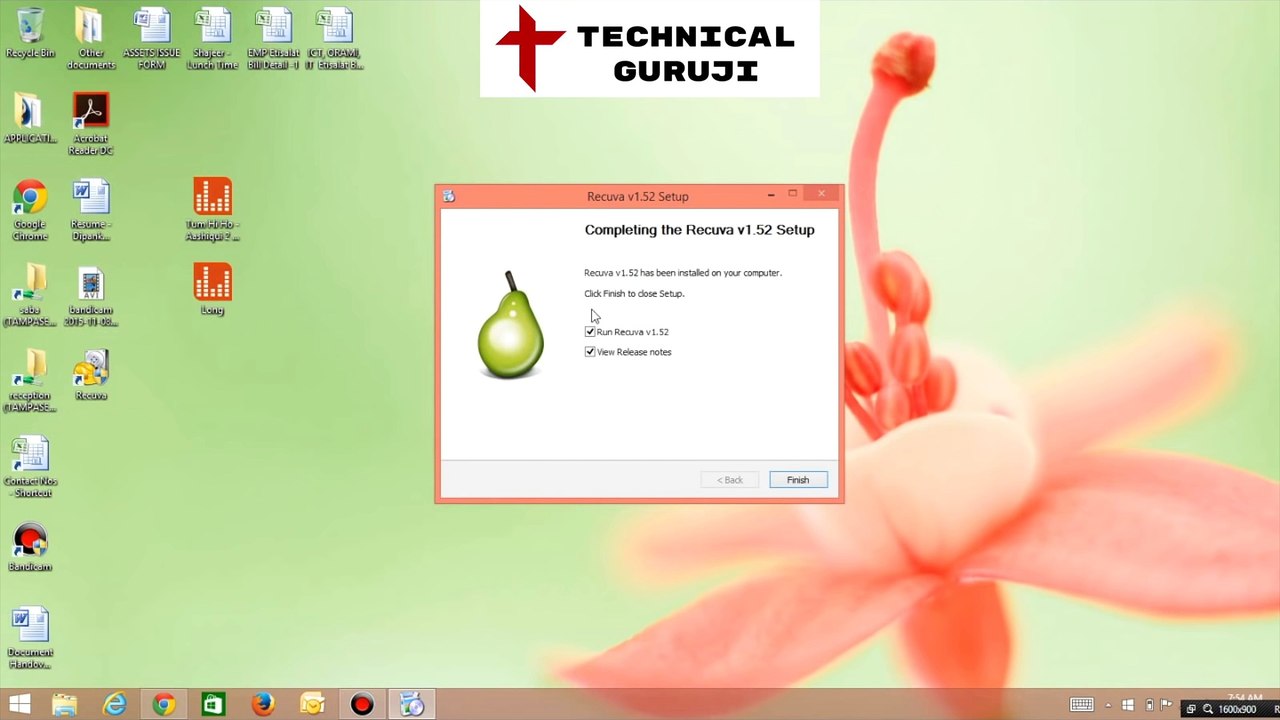Open the Windows Store taskbar icon
The width and height of the screenshot is (1280, 720).
[x=213, y=705]
